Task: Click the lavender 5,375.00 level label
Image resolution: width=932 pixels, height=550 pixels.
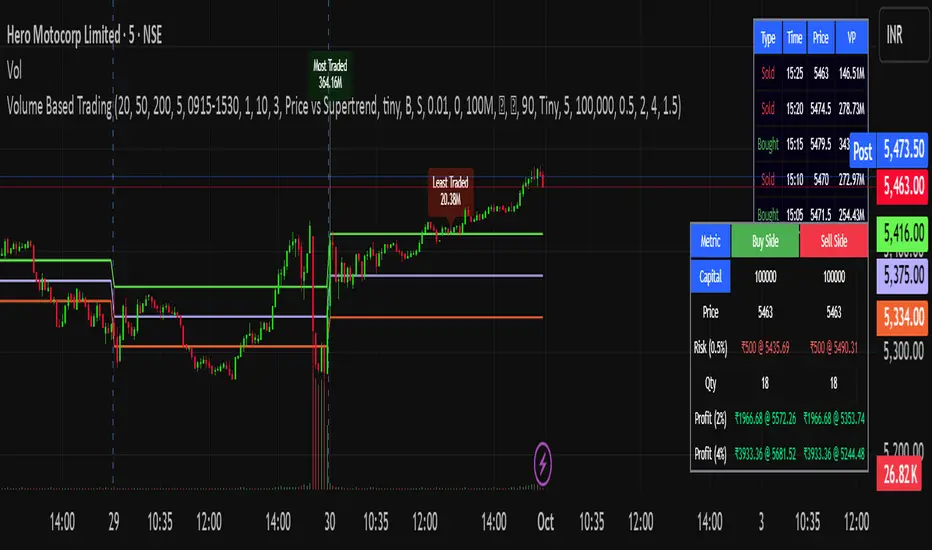Action: [903, 275]
